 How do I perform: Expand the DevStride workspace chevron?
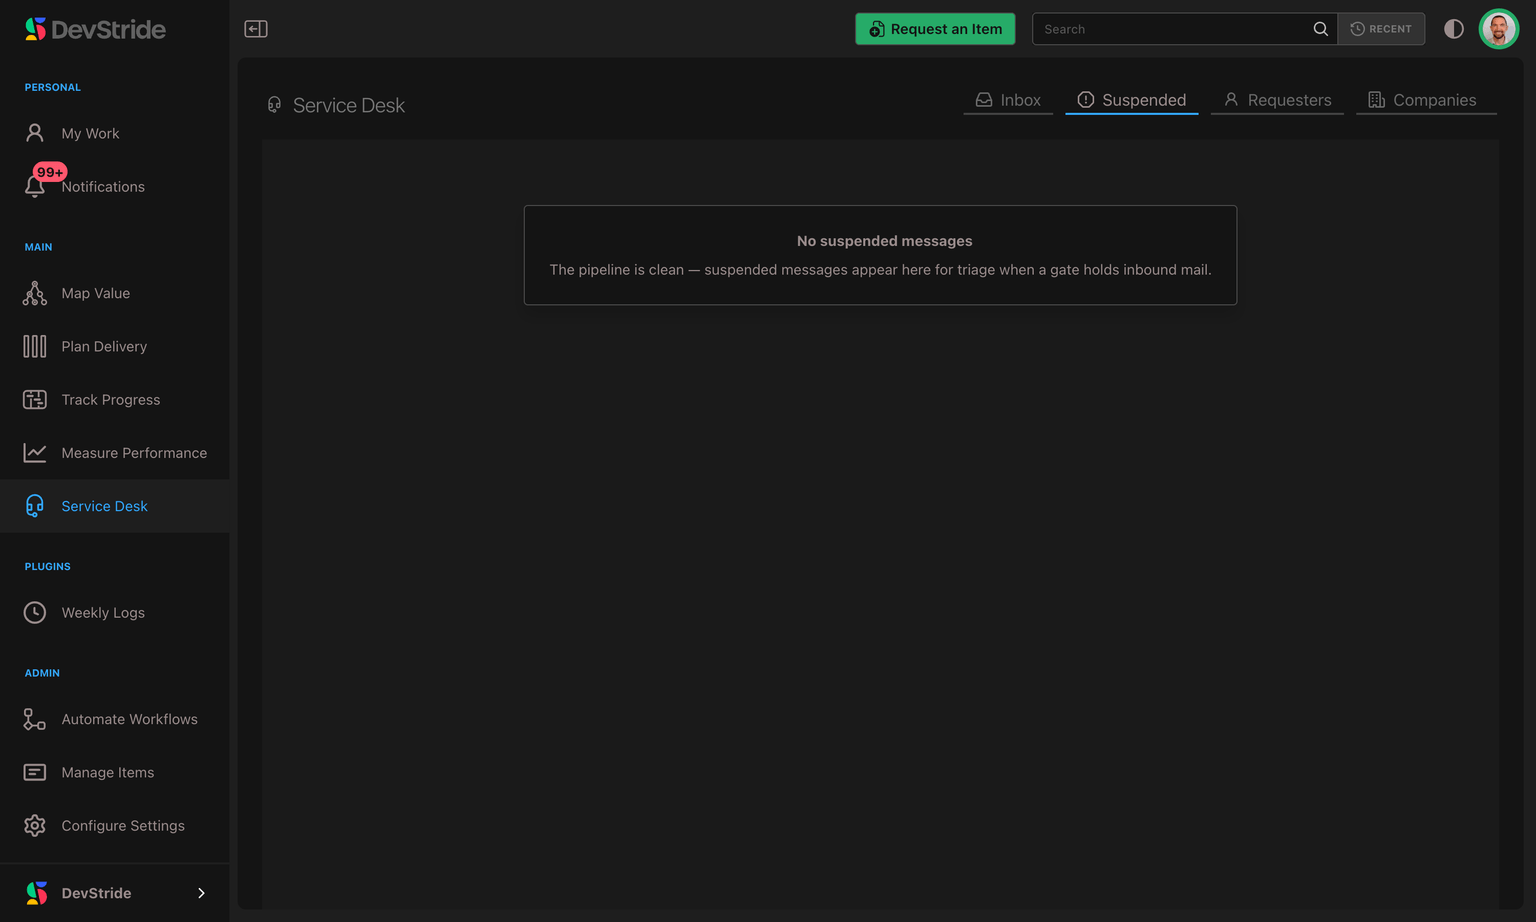pyautogui.click(x=201, y=893)
